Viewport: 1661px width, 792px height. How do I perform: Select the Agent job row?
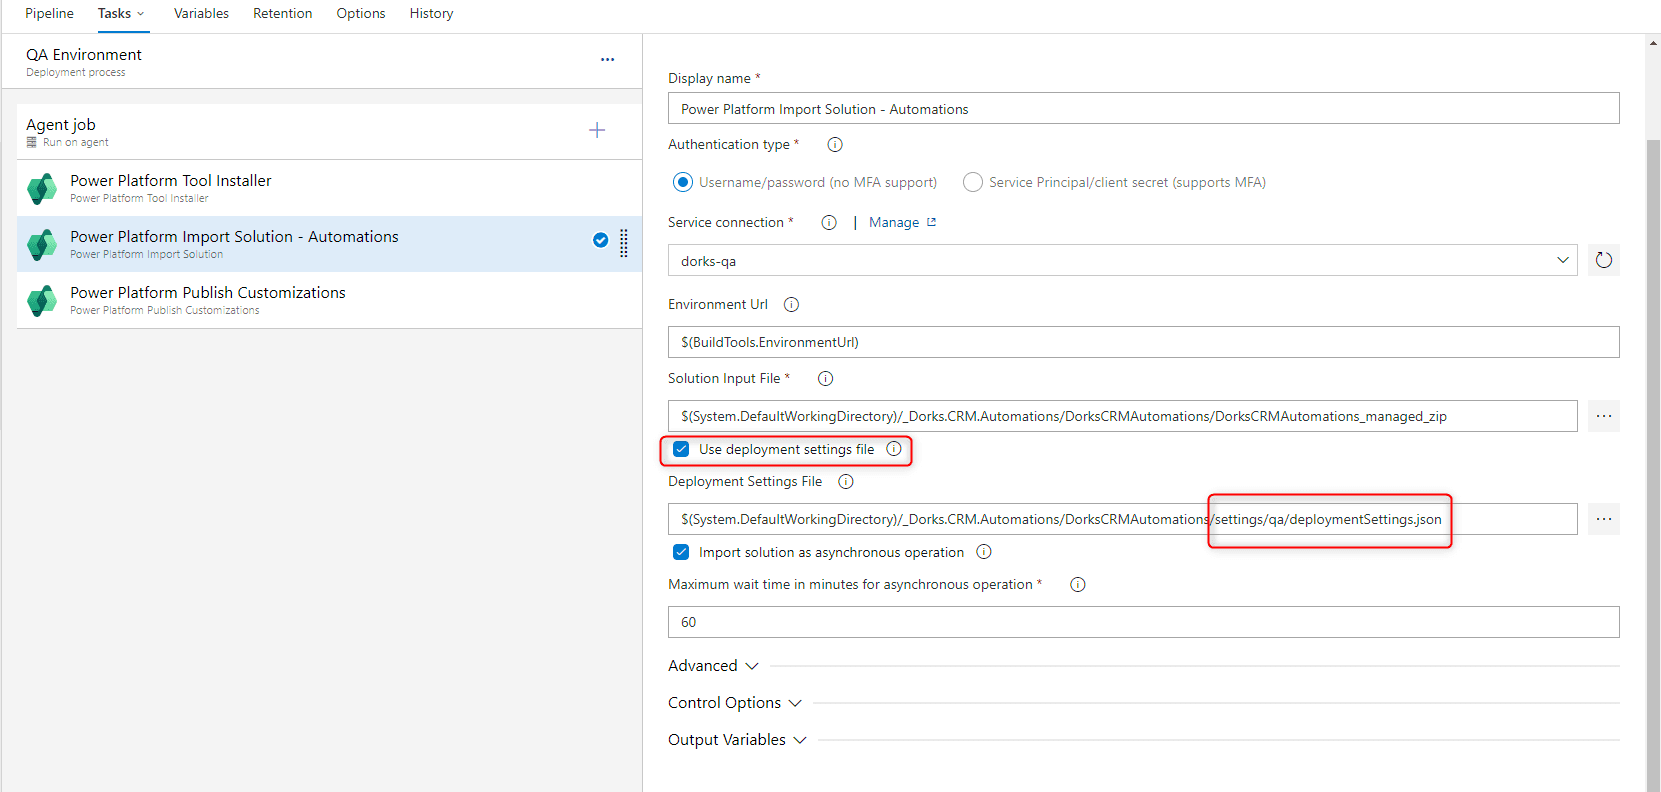click(330, 132)
